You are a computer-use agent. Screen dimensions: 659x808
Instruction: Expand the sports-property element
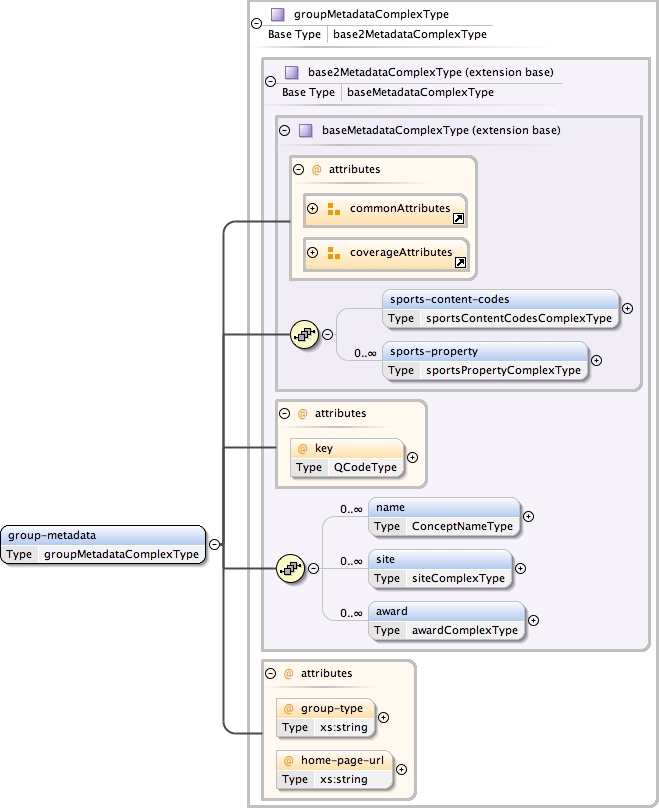596,360
